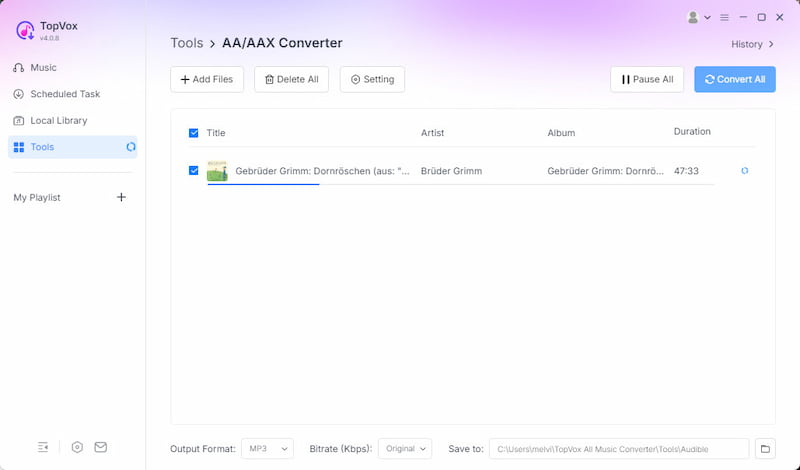Click the TopVox logo icon
The image size is (800, 470).
point(25,31)
